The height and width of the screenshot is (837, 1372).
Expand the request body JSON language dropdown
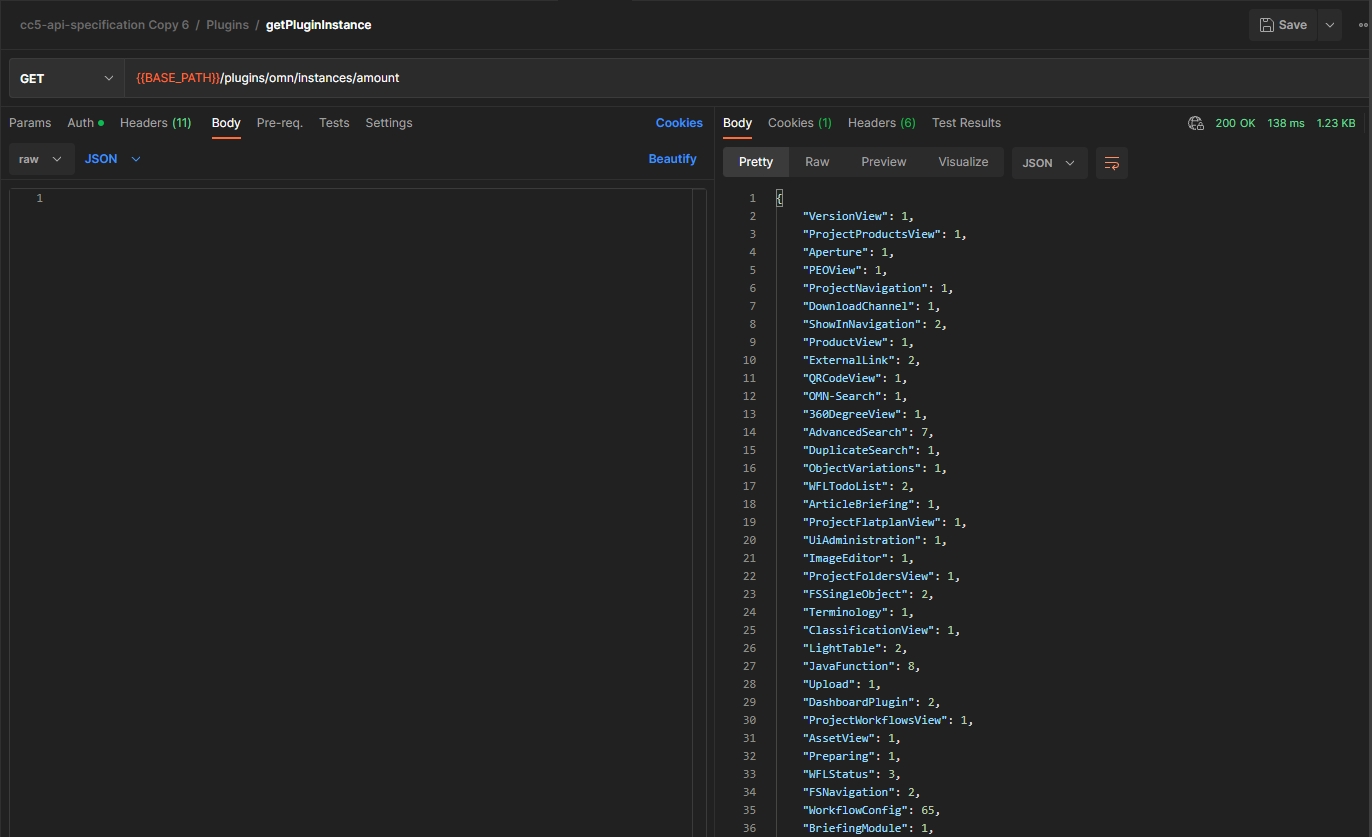[x=112, y=159]
